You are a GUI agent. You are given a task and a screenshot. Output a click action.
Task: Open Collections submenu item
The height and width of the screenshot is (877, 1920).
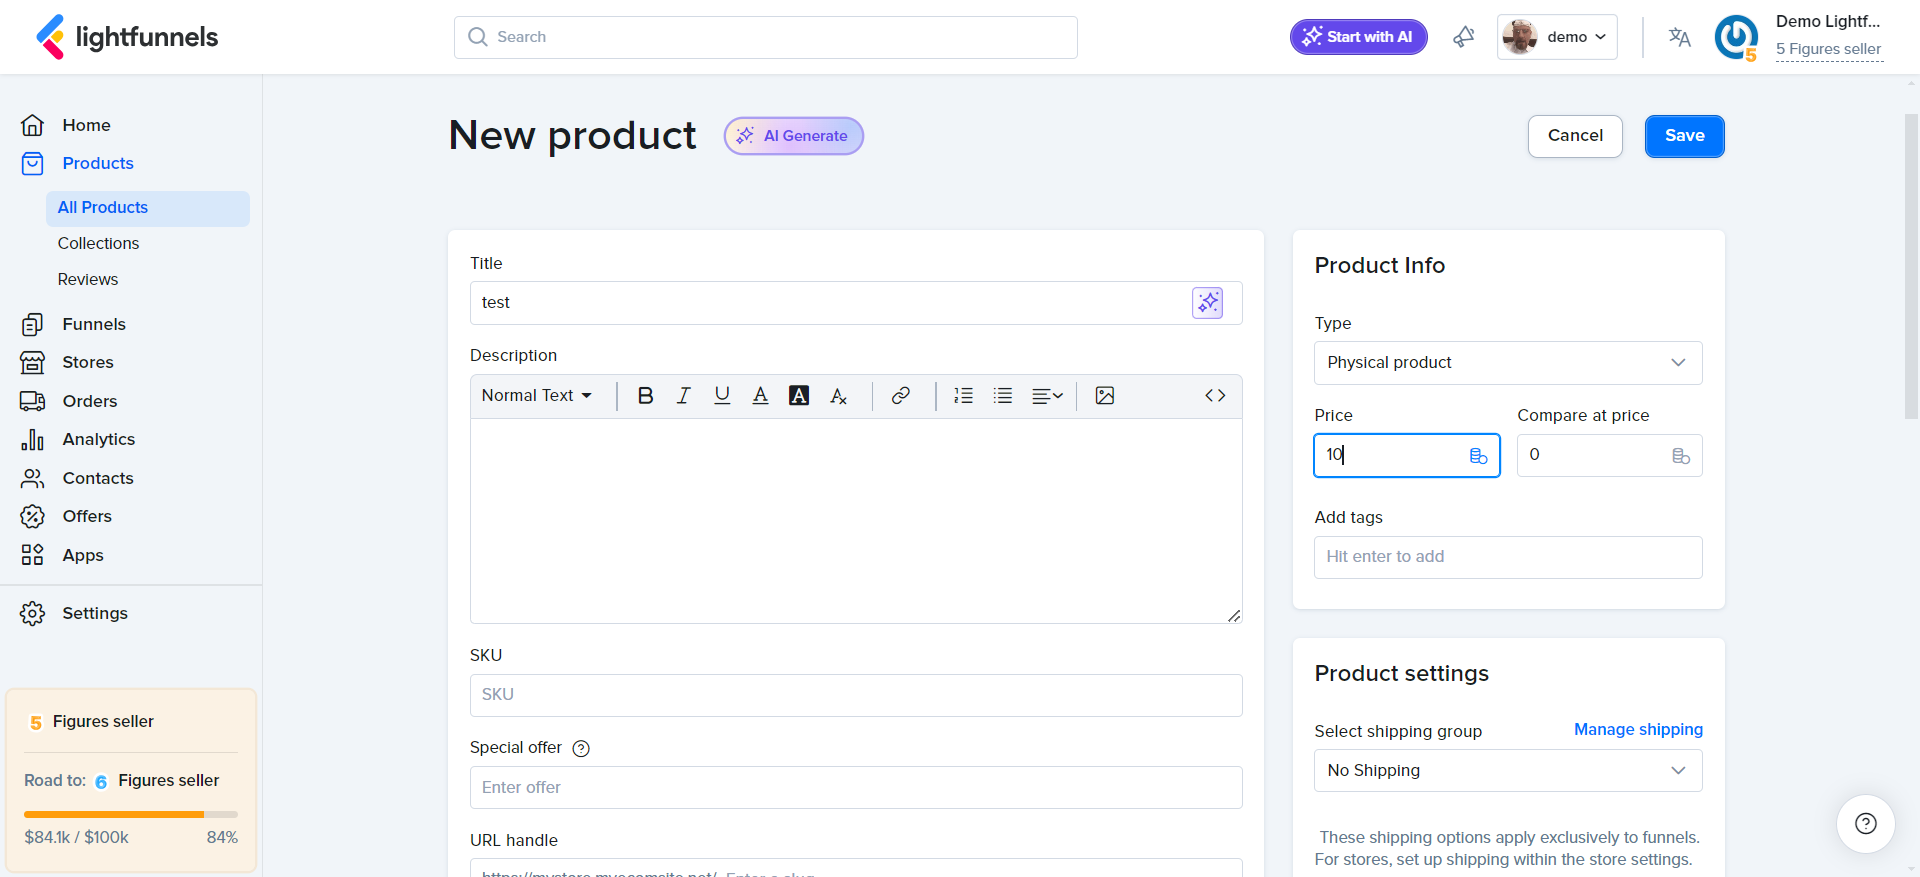[x=98, y=244]
